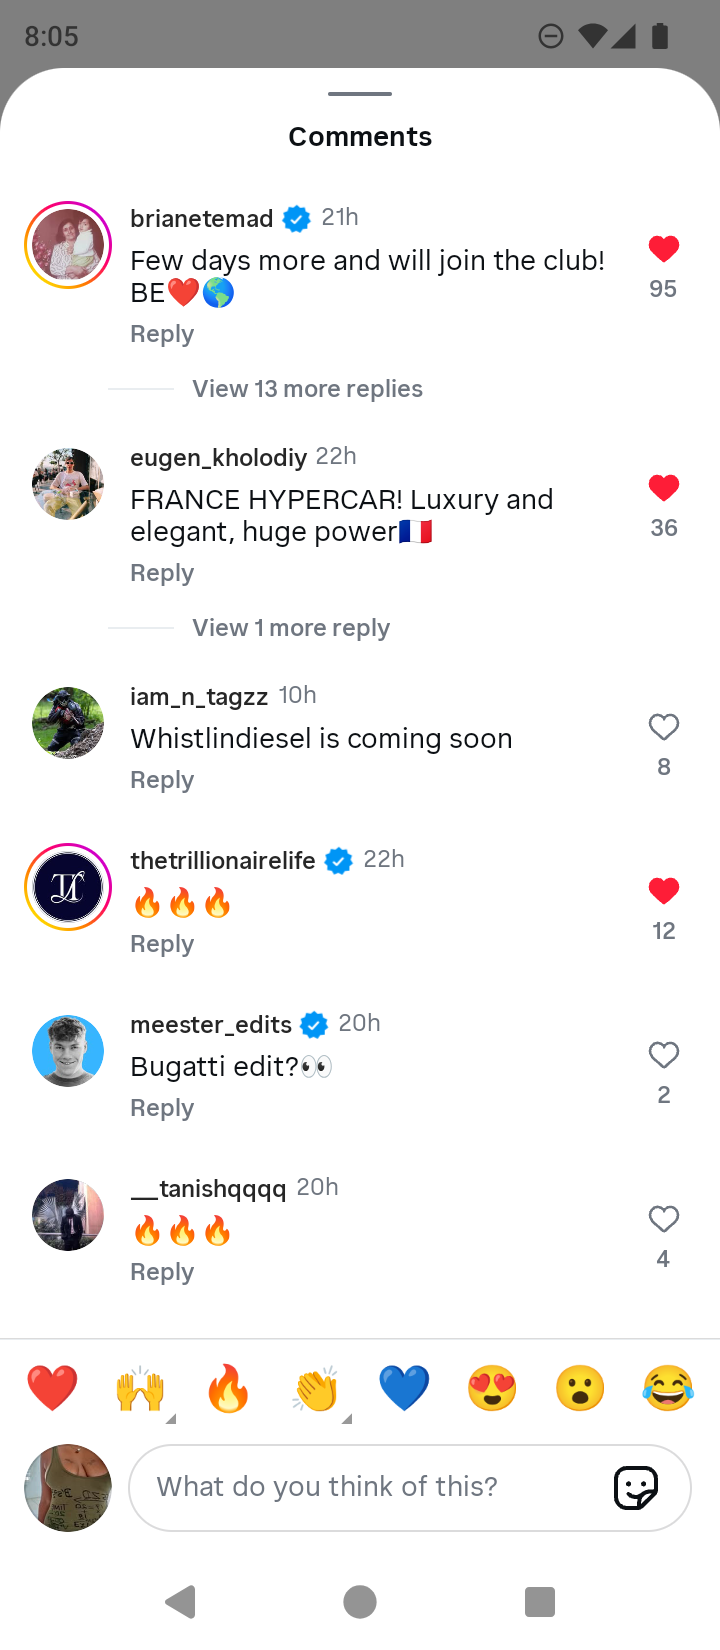Tap the comments sheet drag handle
Screen dimensions: 720x1650
coord(360,94)
